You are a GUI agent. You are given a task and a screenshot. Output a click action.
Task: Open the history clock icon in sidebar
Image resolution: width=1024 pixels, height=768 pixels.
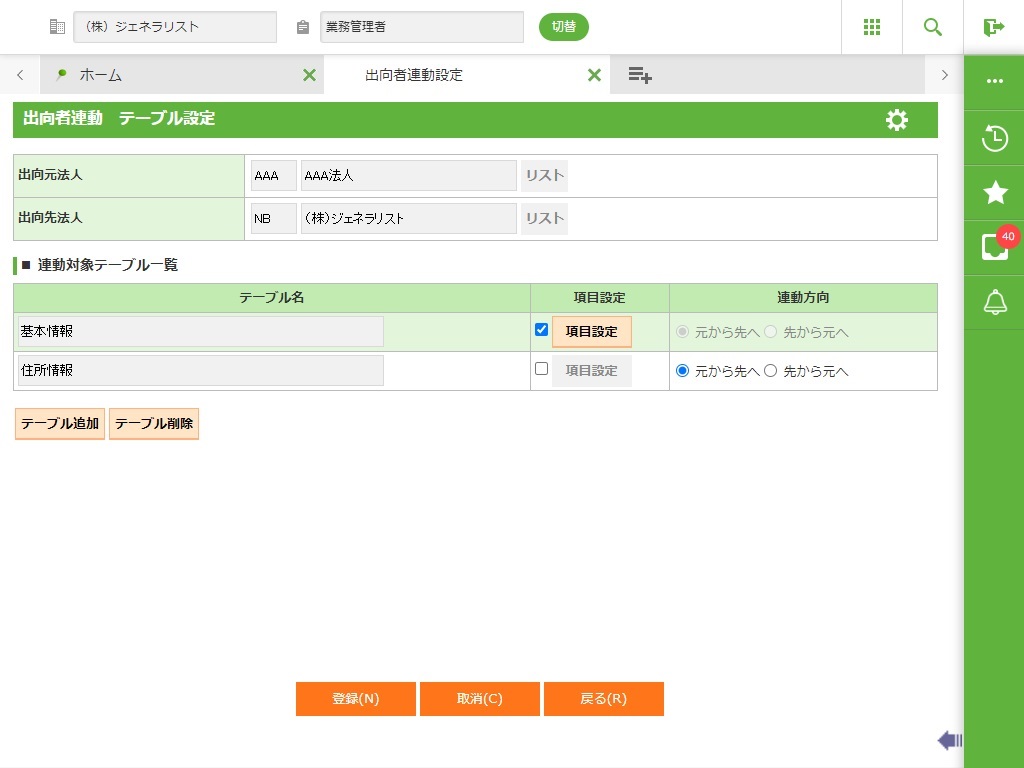[994, 138]
